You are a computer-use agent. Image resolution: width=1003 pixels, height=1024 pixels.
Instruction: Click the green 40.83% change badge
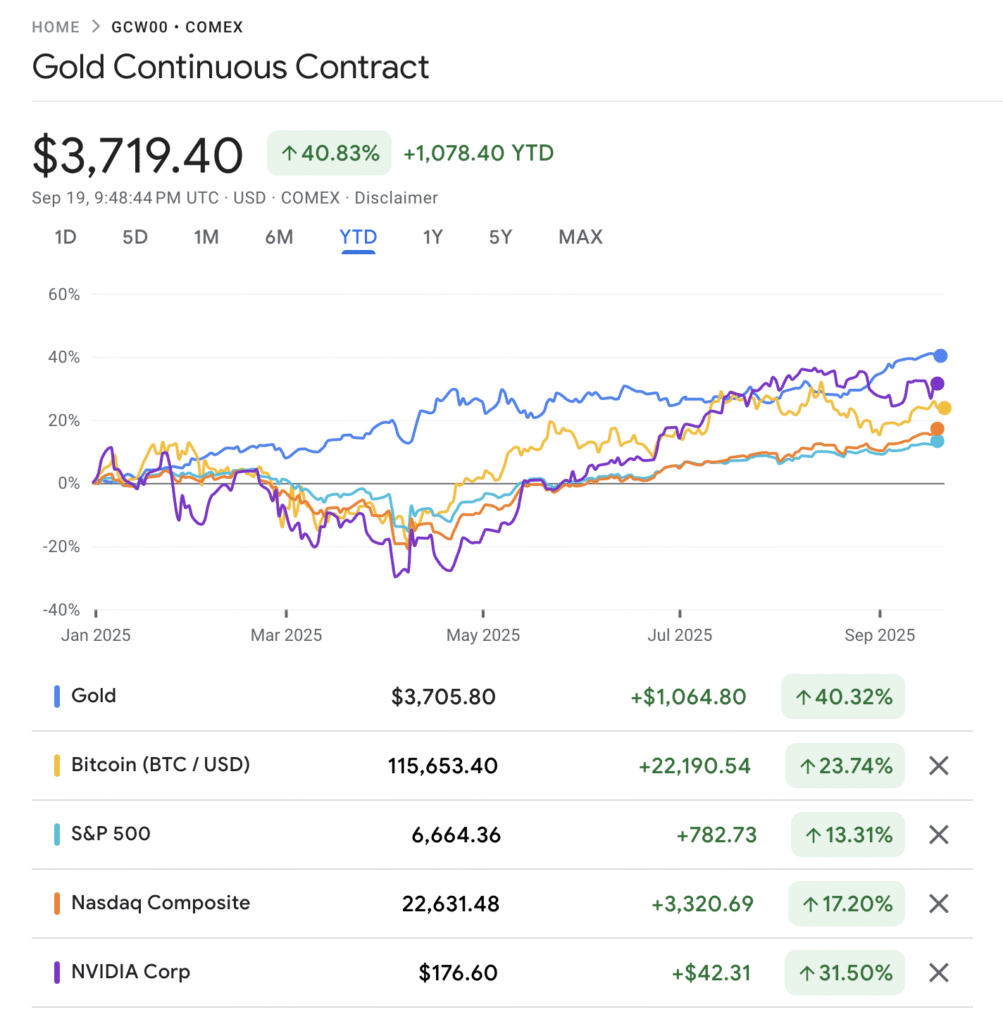[x=330, y=154]
